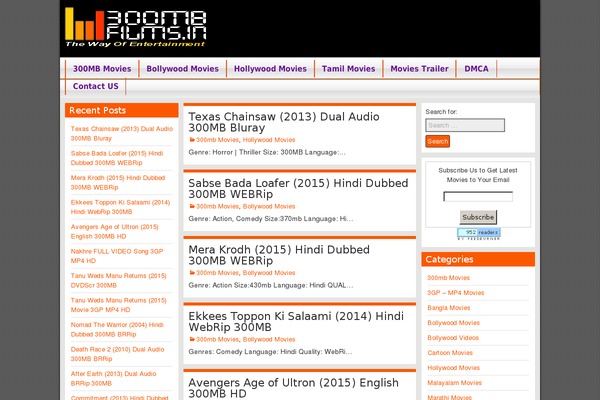This screenshot has width=600, height=400.
Task: Open the Malayalam Movies category
Action: click(454, 383)
